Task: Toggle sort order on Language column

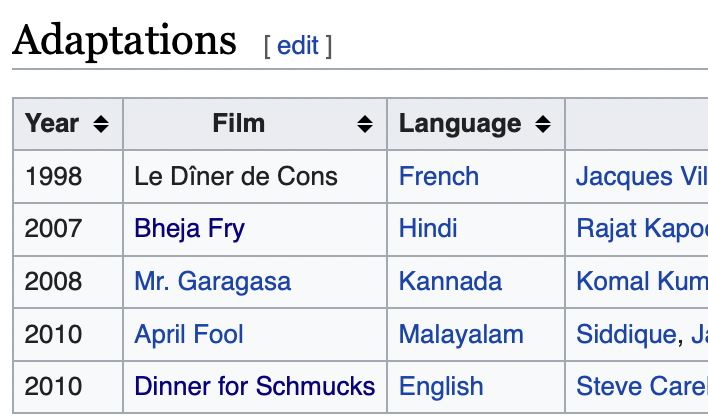Action: click(543, 124)
